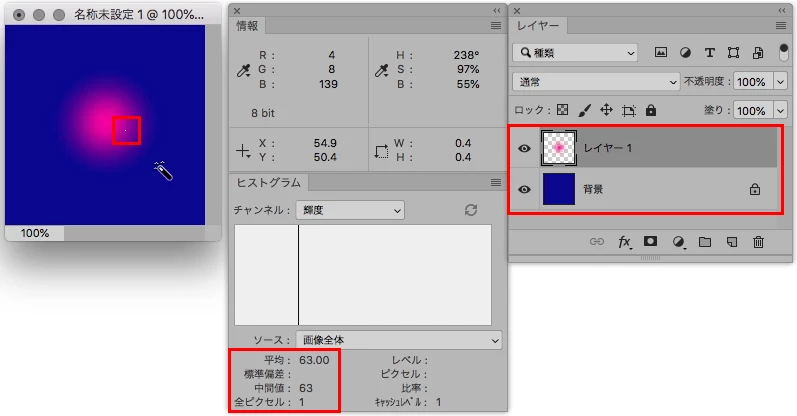Add a layer mask
The width and height of the screenshot is (797, 416).
click(x=650, y=242)
